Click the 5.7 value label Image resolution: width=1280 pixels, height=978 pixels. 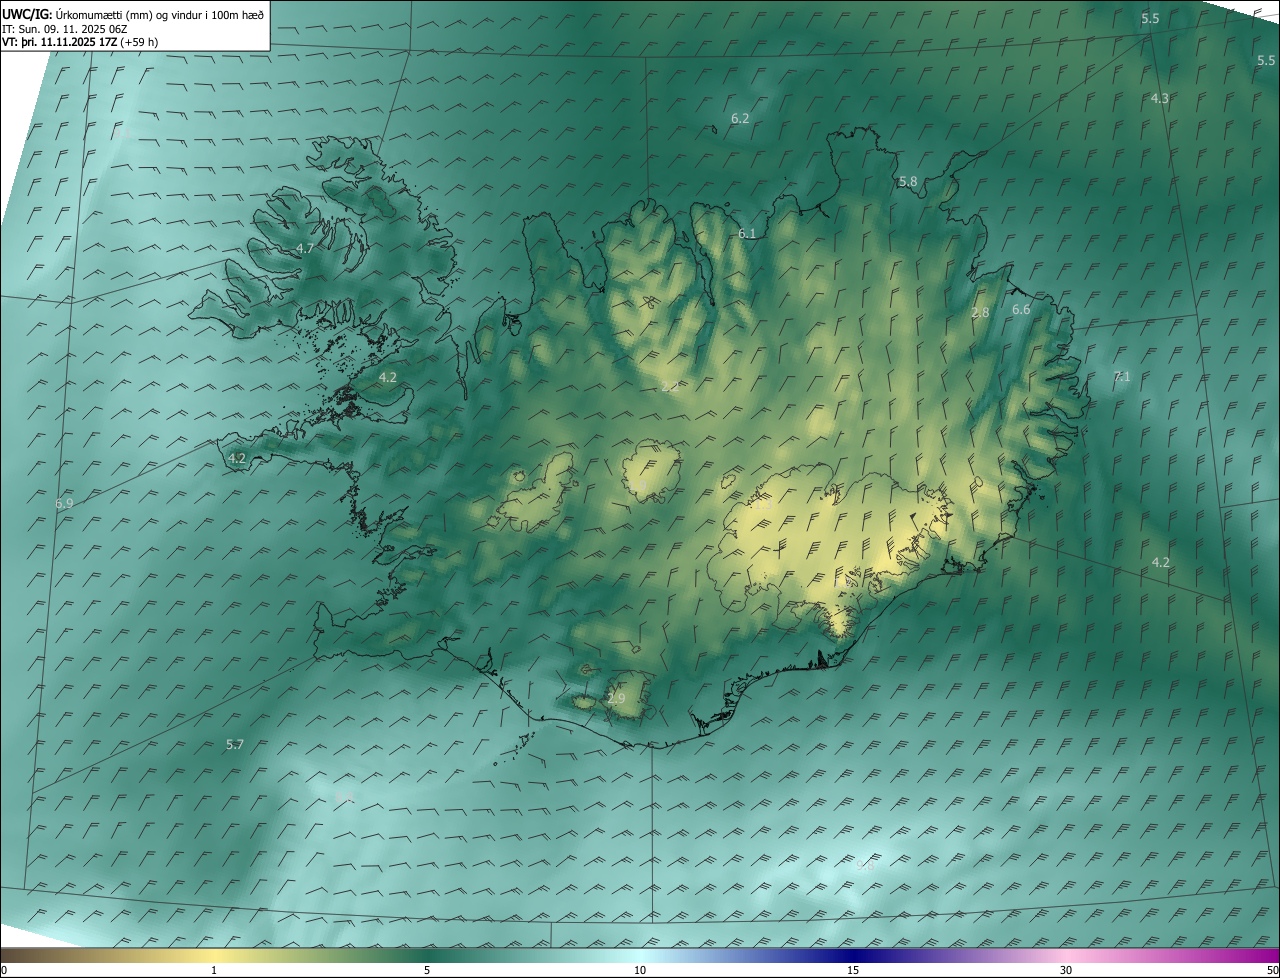(x=235, y=744)
